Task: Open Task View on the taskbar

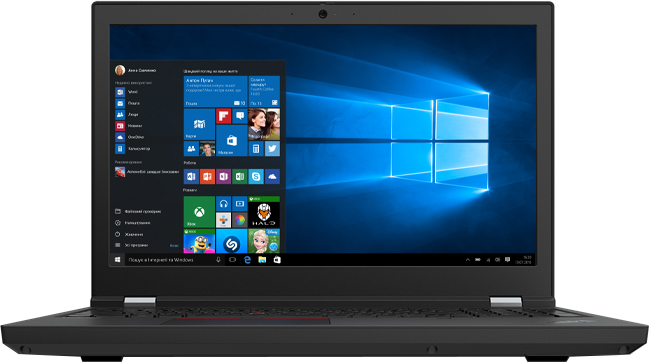Action: point(232,260)
